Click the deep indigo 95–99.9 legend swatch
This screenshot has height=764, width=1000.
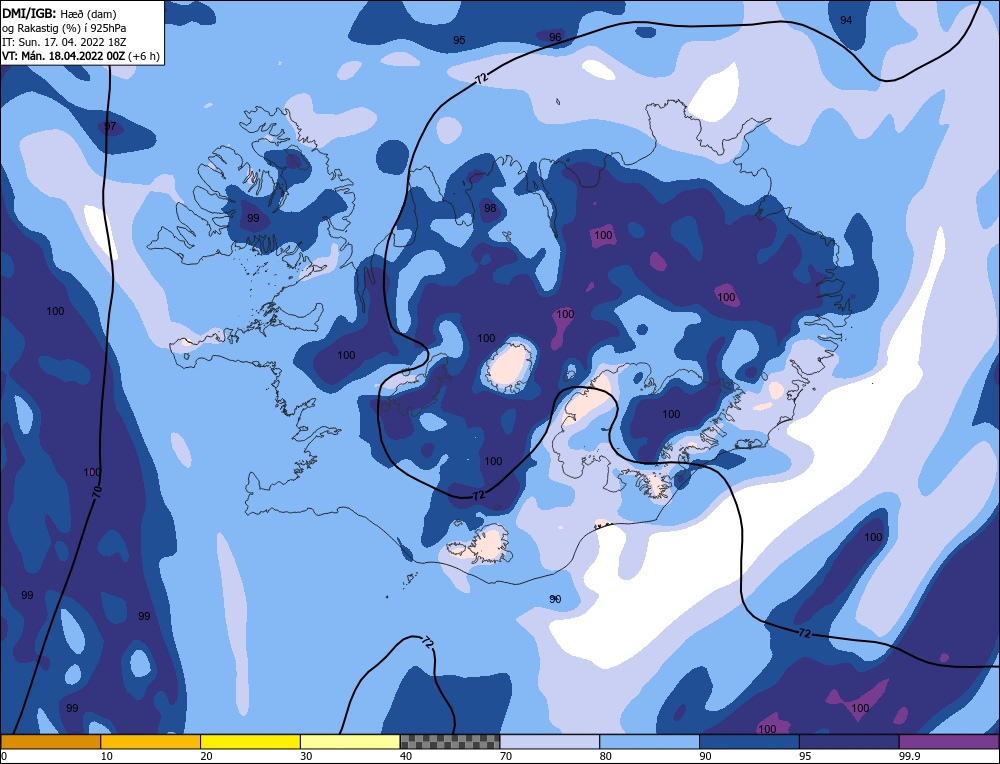point(849,742)
